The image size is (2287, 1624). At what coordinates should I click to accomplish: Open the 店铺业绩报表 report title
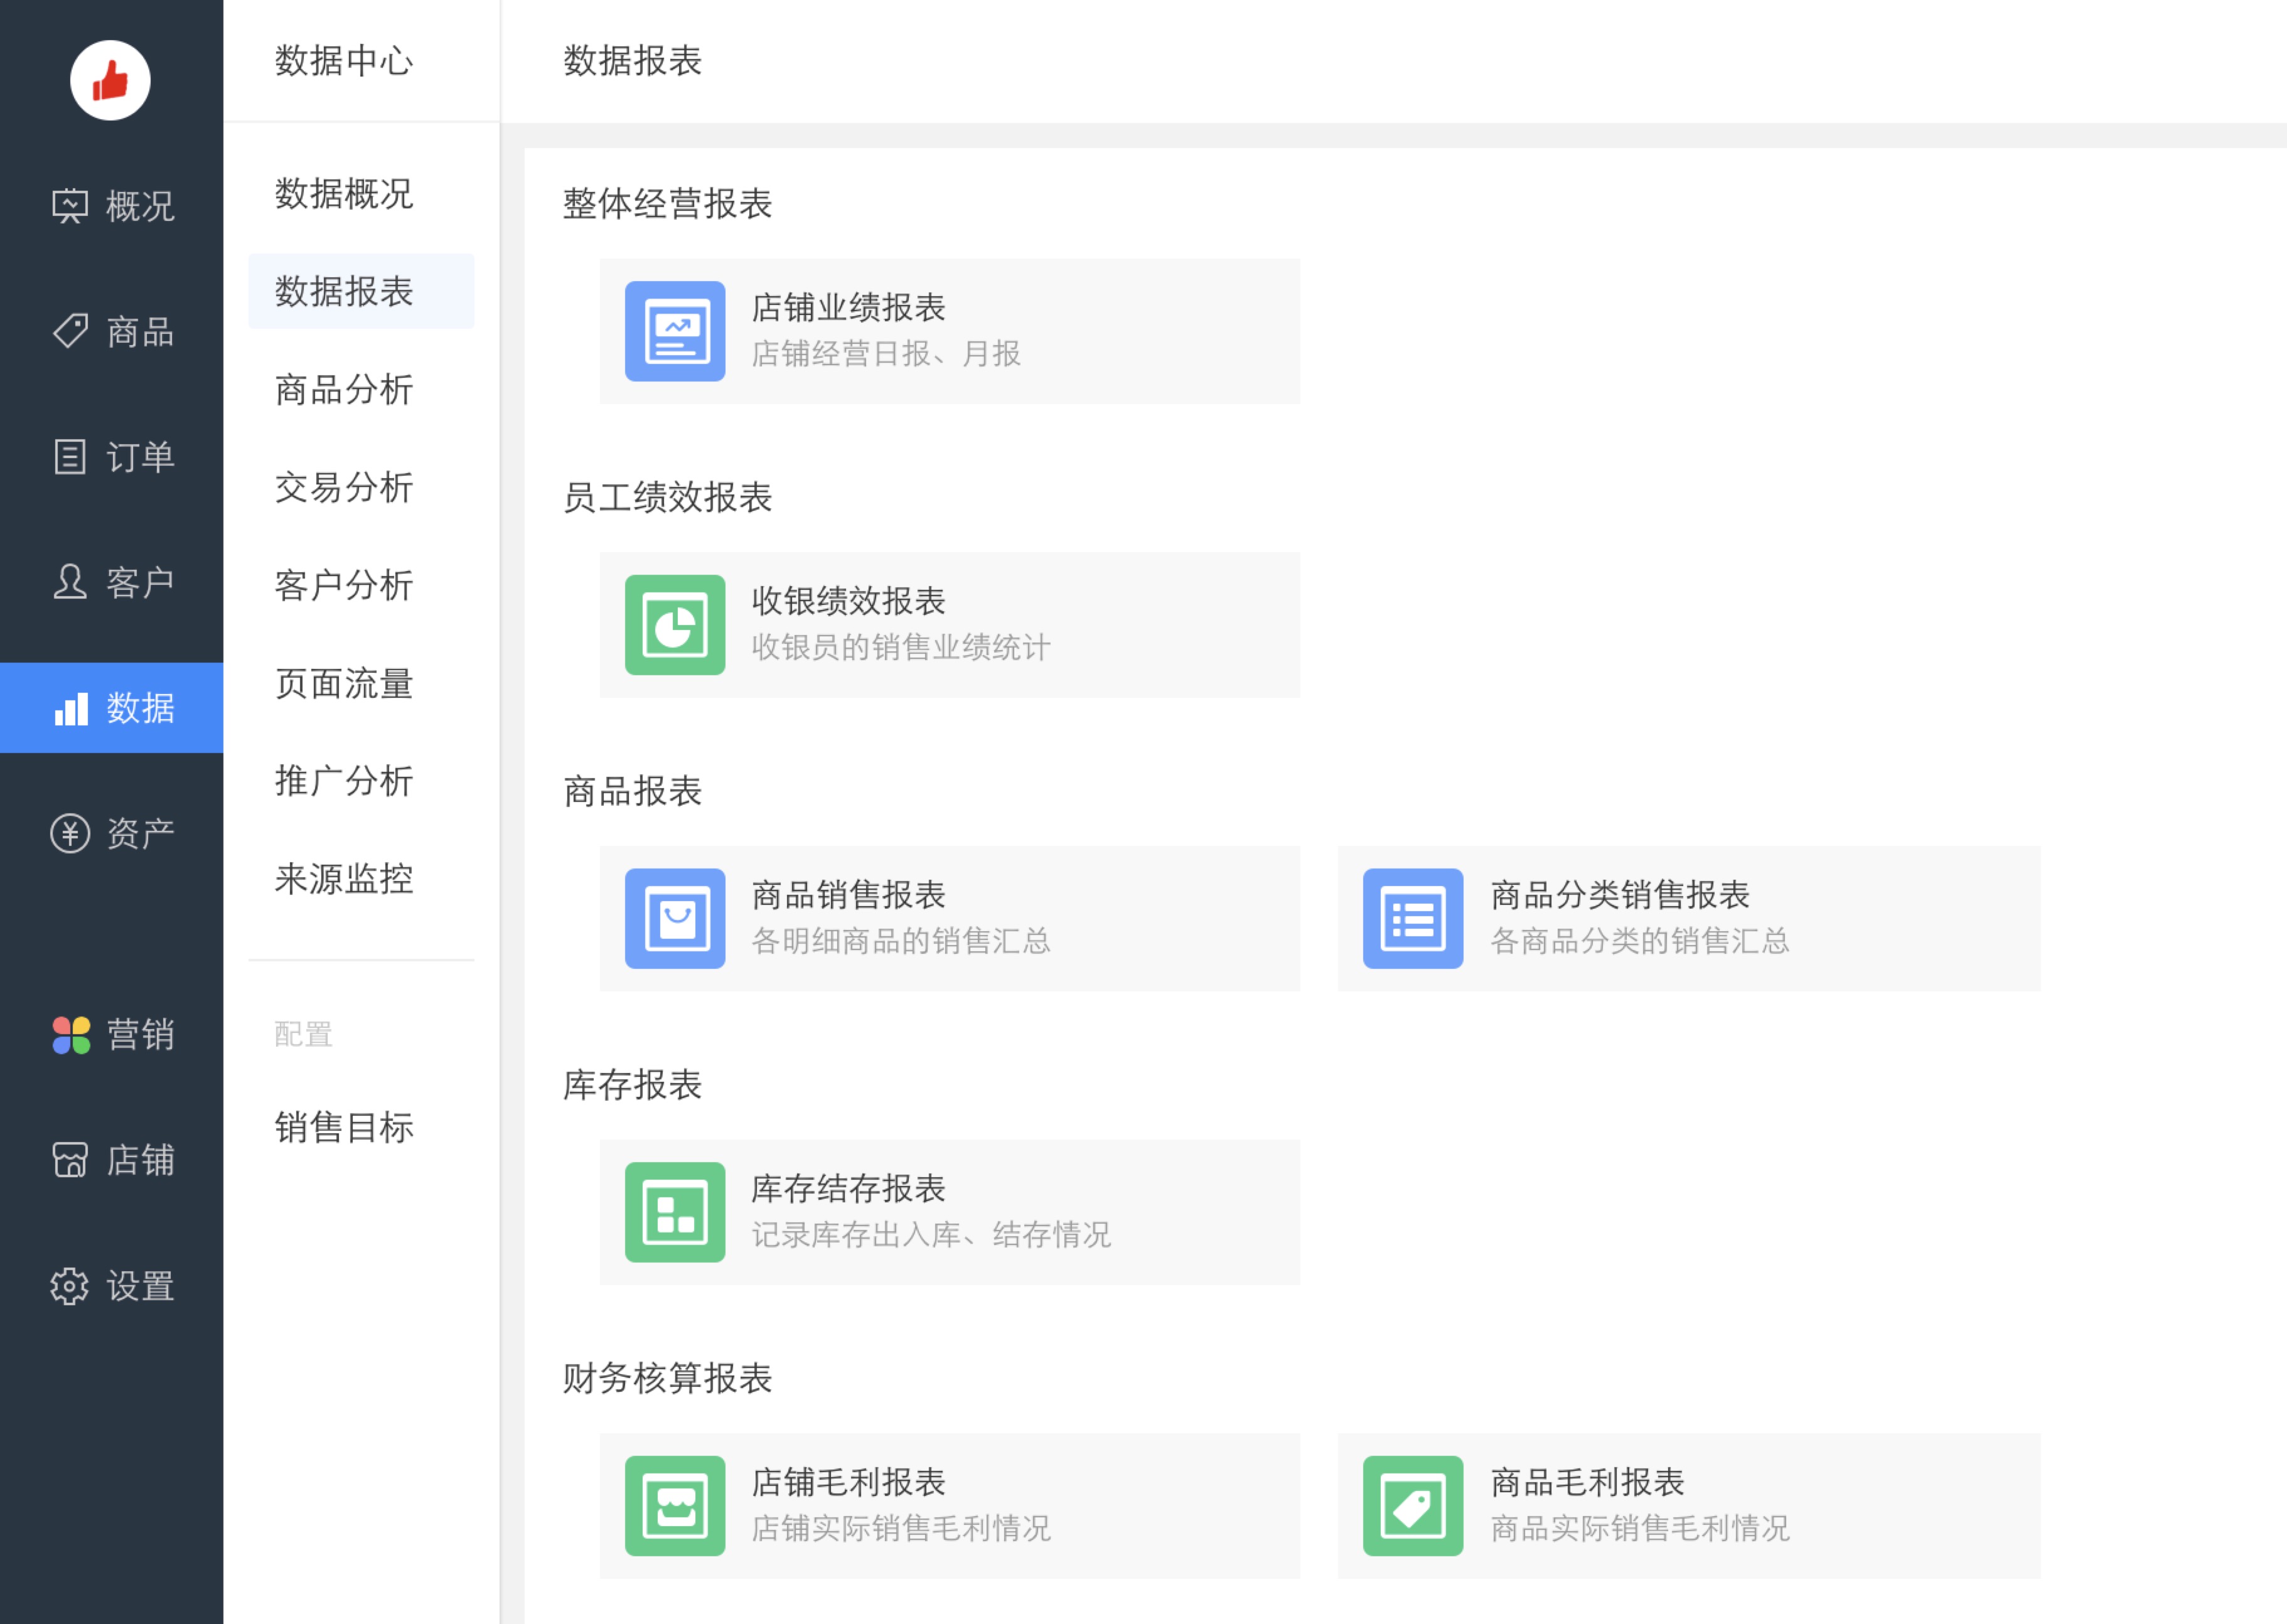(x=848, y=307)
